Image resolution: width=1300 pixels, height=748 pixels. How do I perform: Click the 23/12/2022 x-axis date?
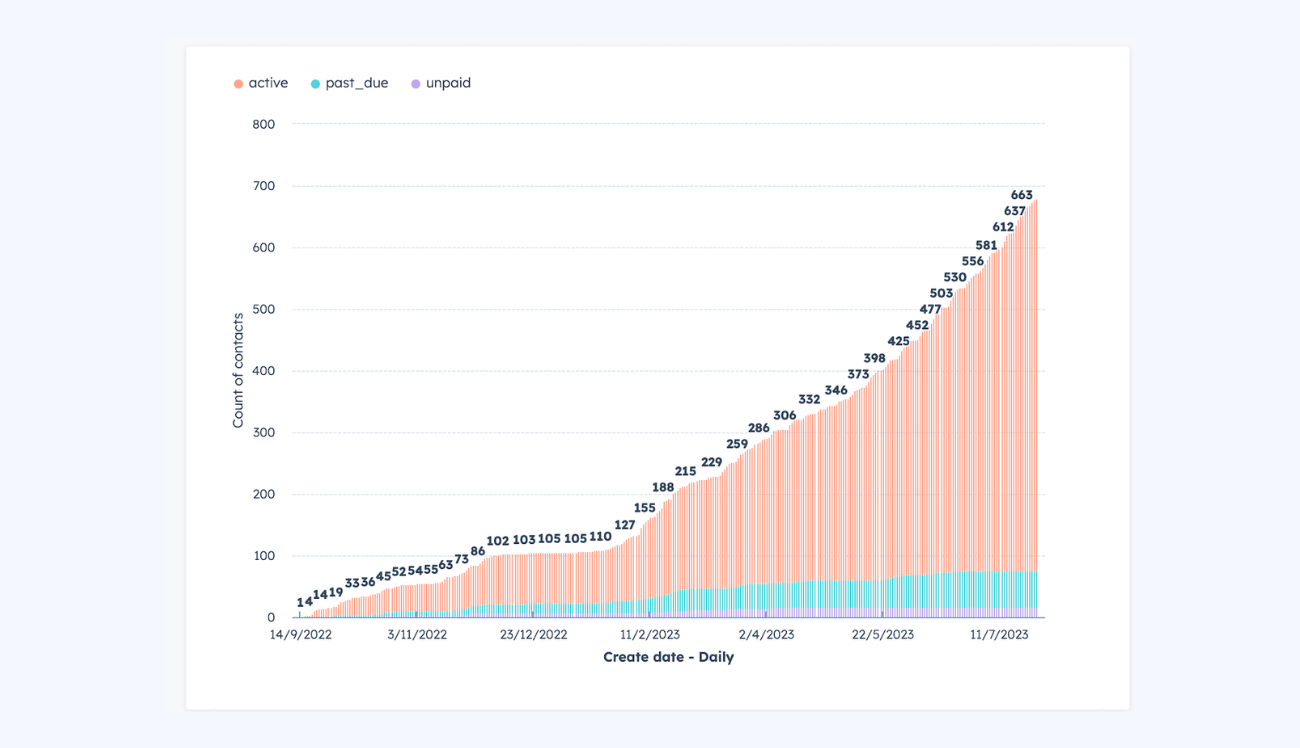(x=533, y=634)
